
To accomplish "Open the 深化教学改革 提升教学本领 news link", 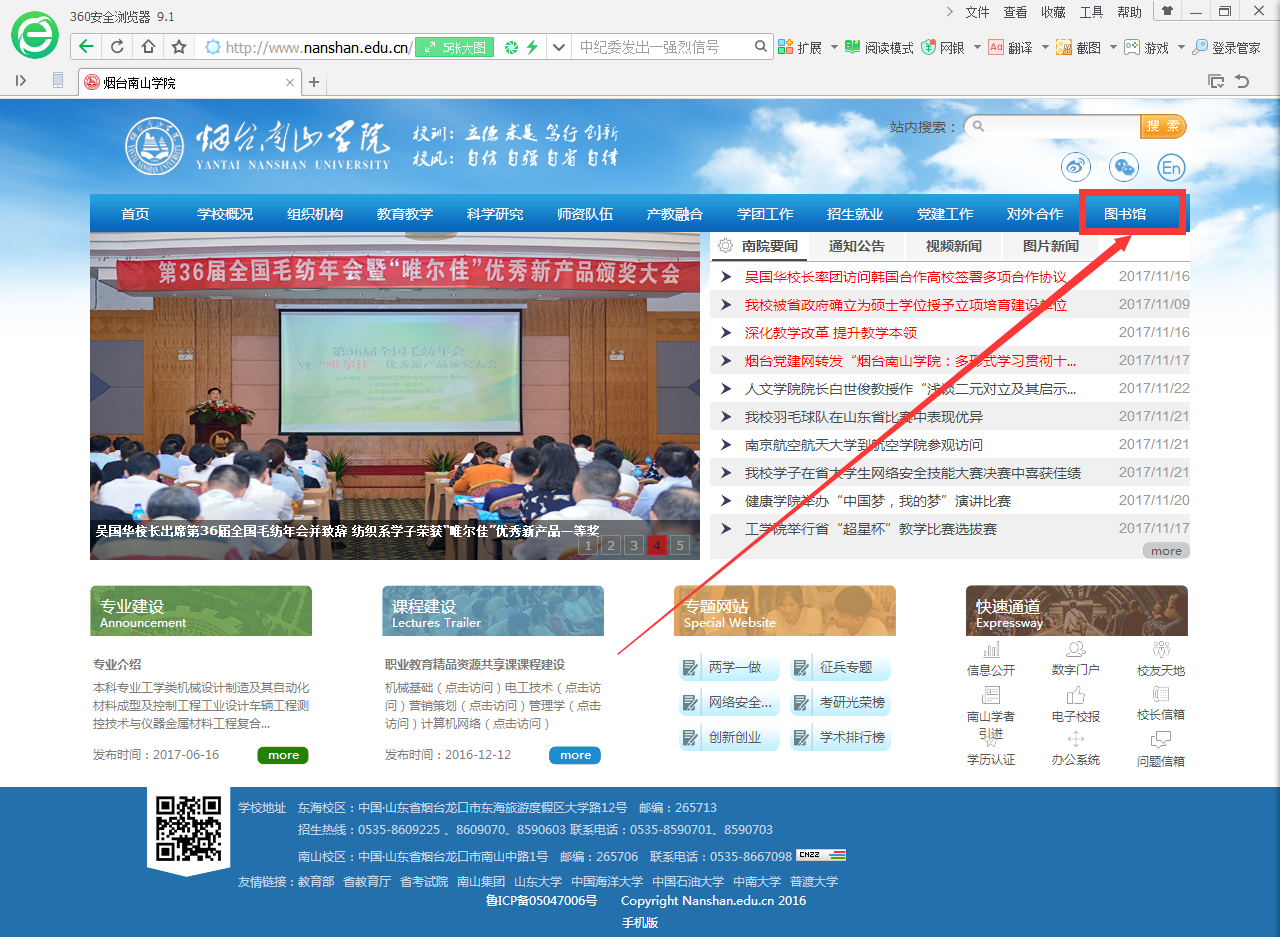I will pos(830,333).
